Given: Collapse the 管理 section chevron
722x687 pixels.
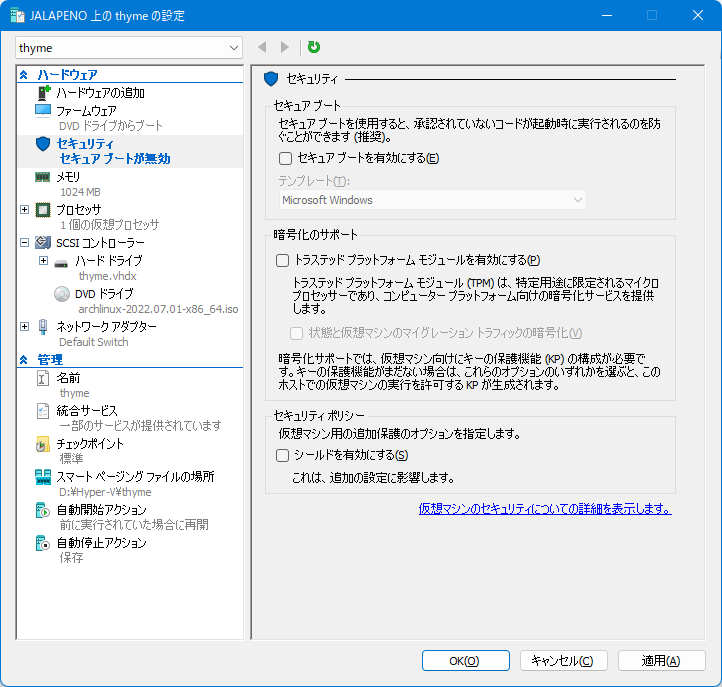Looking at the screenshot, I should click(24, 360).
